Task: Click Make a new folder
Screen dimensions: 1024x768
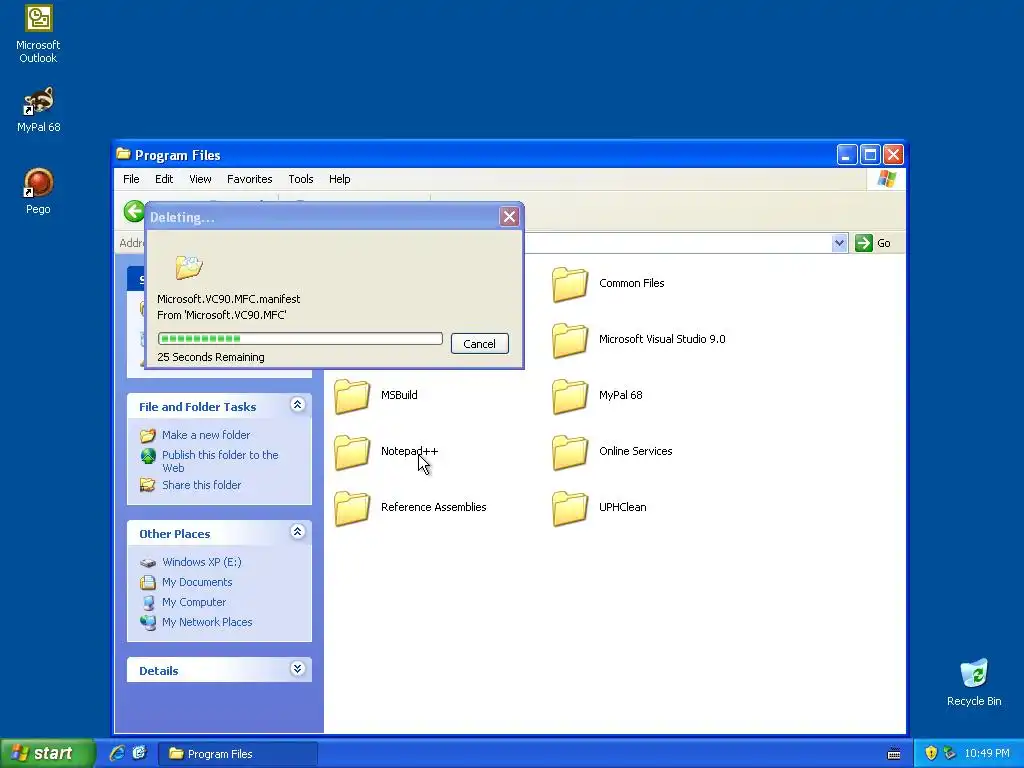Action: point(206,435)
